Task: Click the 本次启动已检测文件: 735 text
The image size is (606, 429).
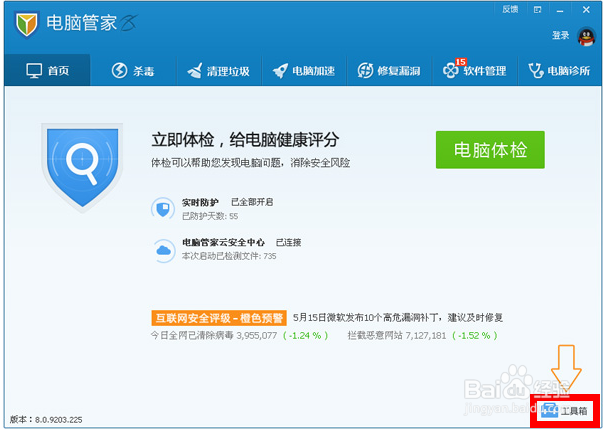Action: pyautogui.click(x=229, y=256)
